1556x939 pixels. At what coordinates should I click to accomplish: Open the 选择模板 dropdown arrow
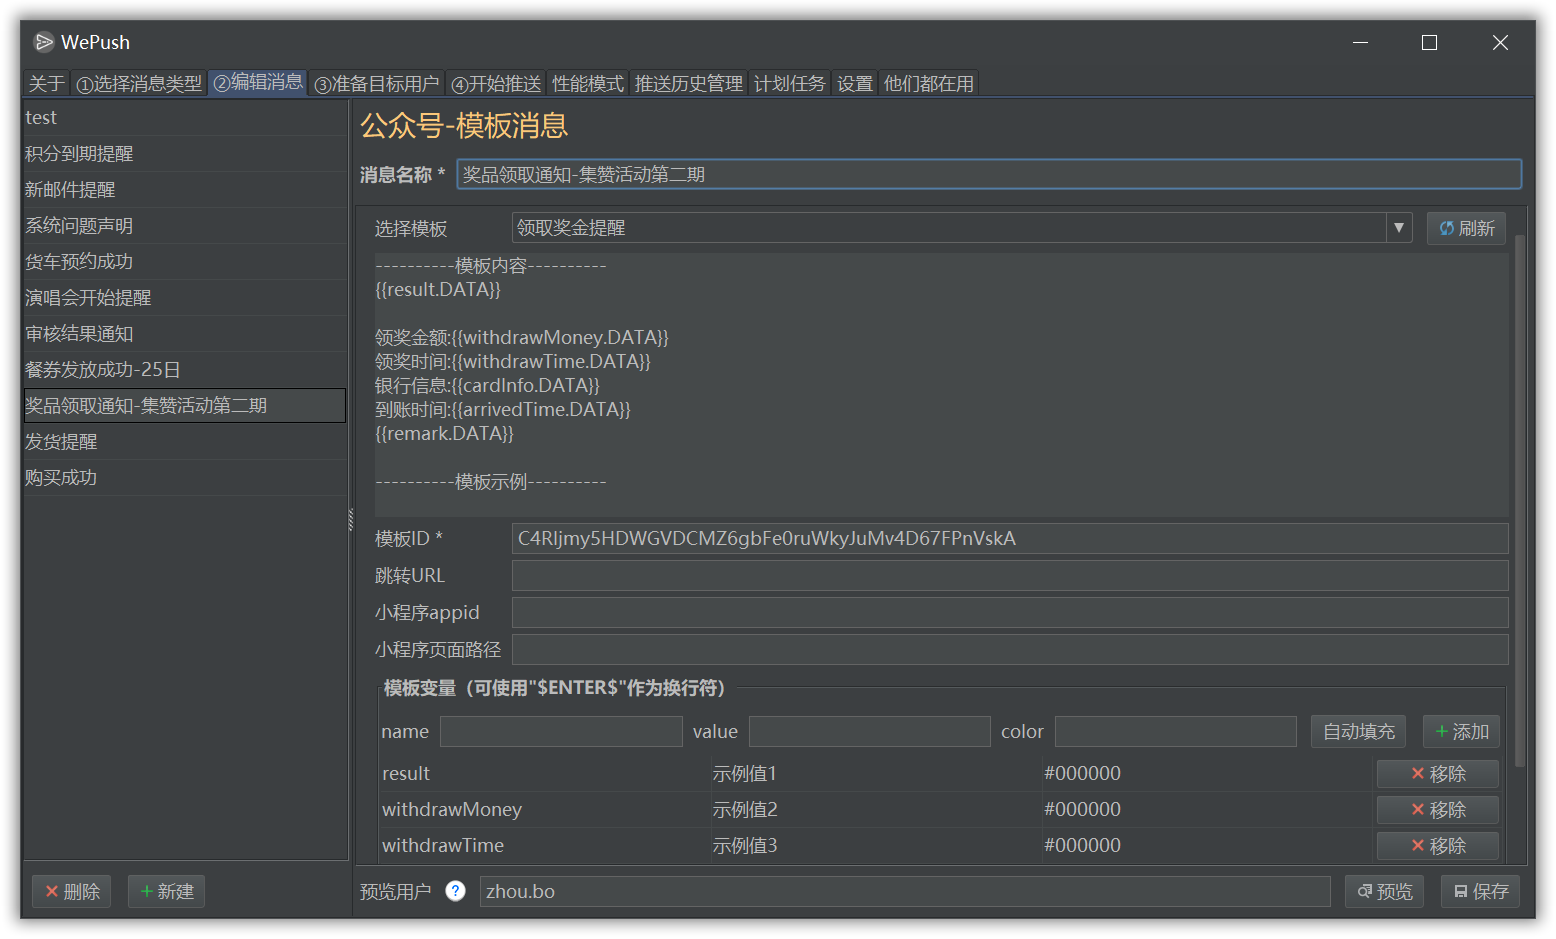1399,228
